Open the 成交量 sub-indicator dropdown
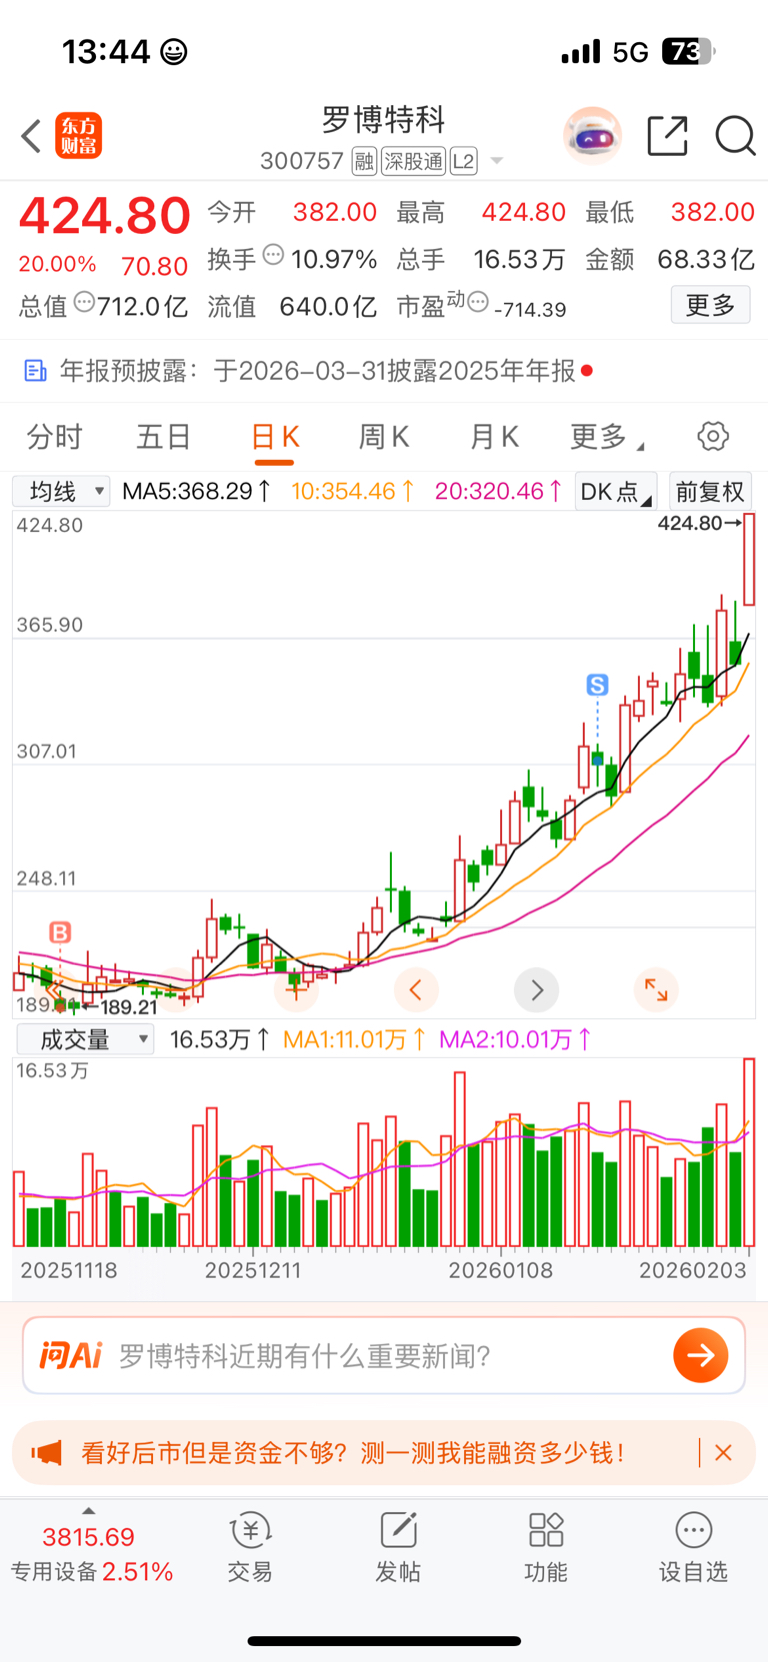Viewport: 768px width, 1663px height. [x=85, y=1040]
